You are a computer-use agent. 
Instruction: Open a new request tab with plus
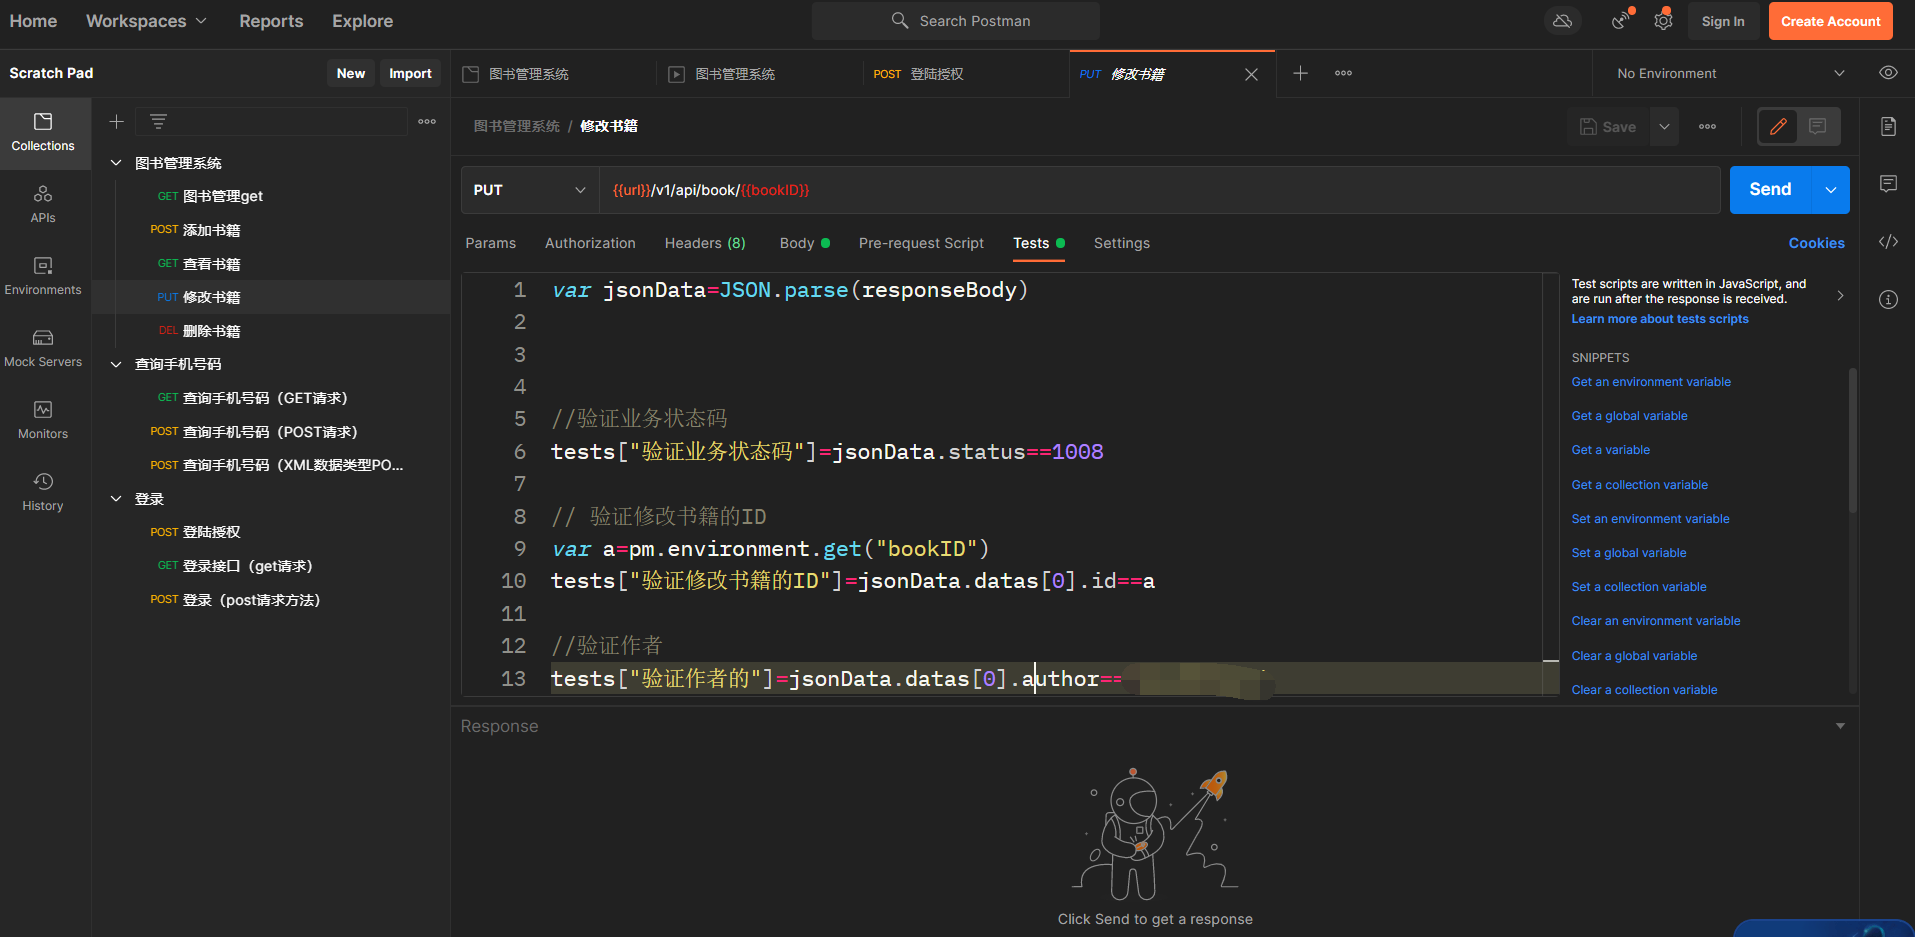1300,73
